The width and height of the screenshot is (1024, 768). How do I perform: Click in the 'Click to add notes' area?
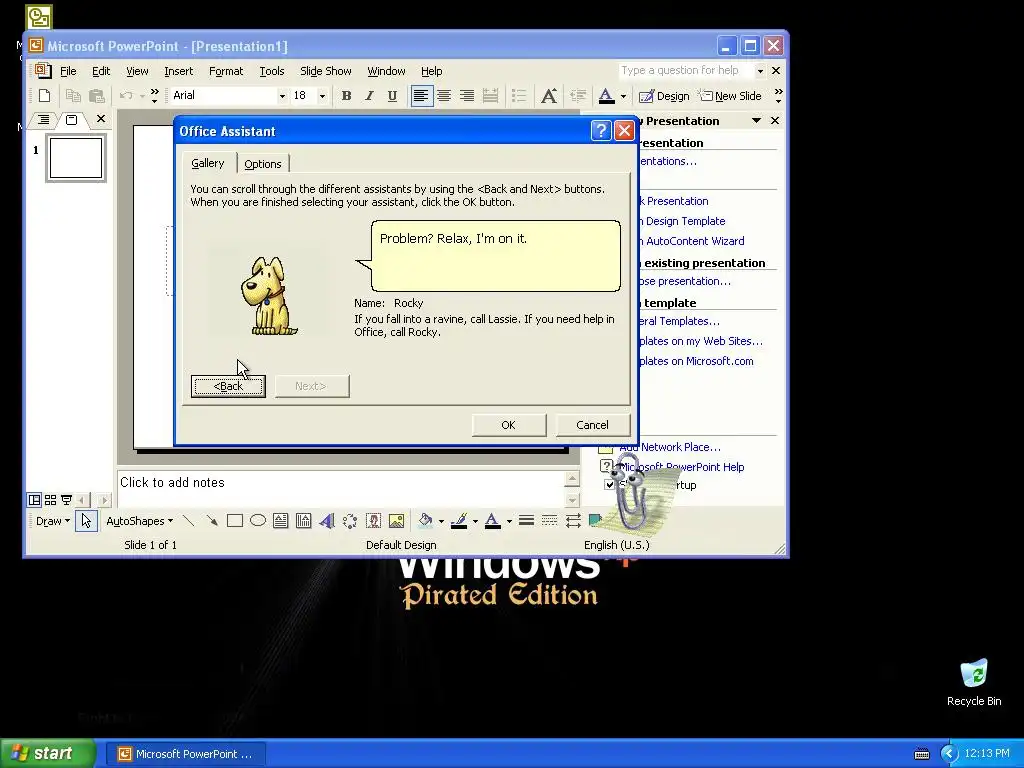(x=340, y=488)
